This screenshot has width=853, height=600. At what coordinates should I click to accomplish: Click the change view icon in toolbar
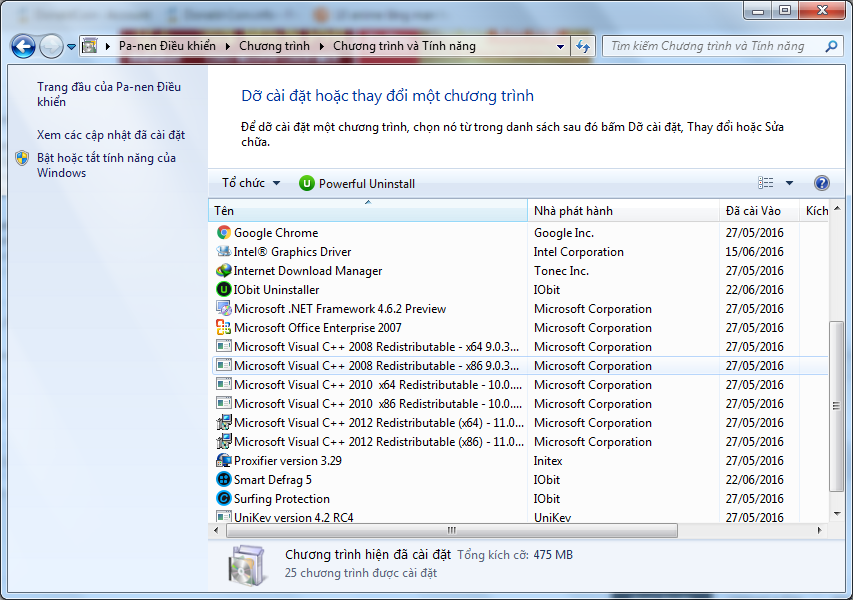(765, 183)
